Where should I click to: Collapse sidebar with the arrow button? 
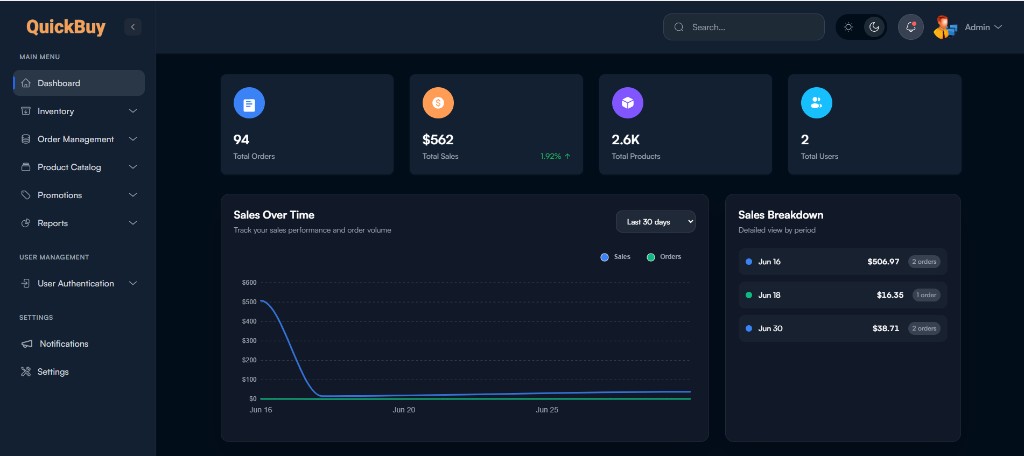pos(133,27)
